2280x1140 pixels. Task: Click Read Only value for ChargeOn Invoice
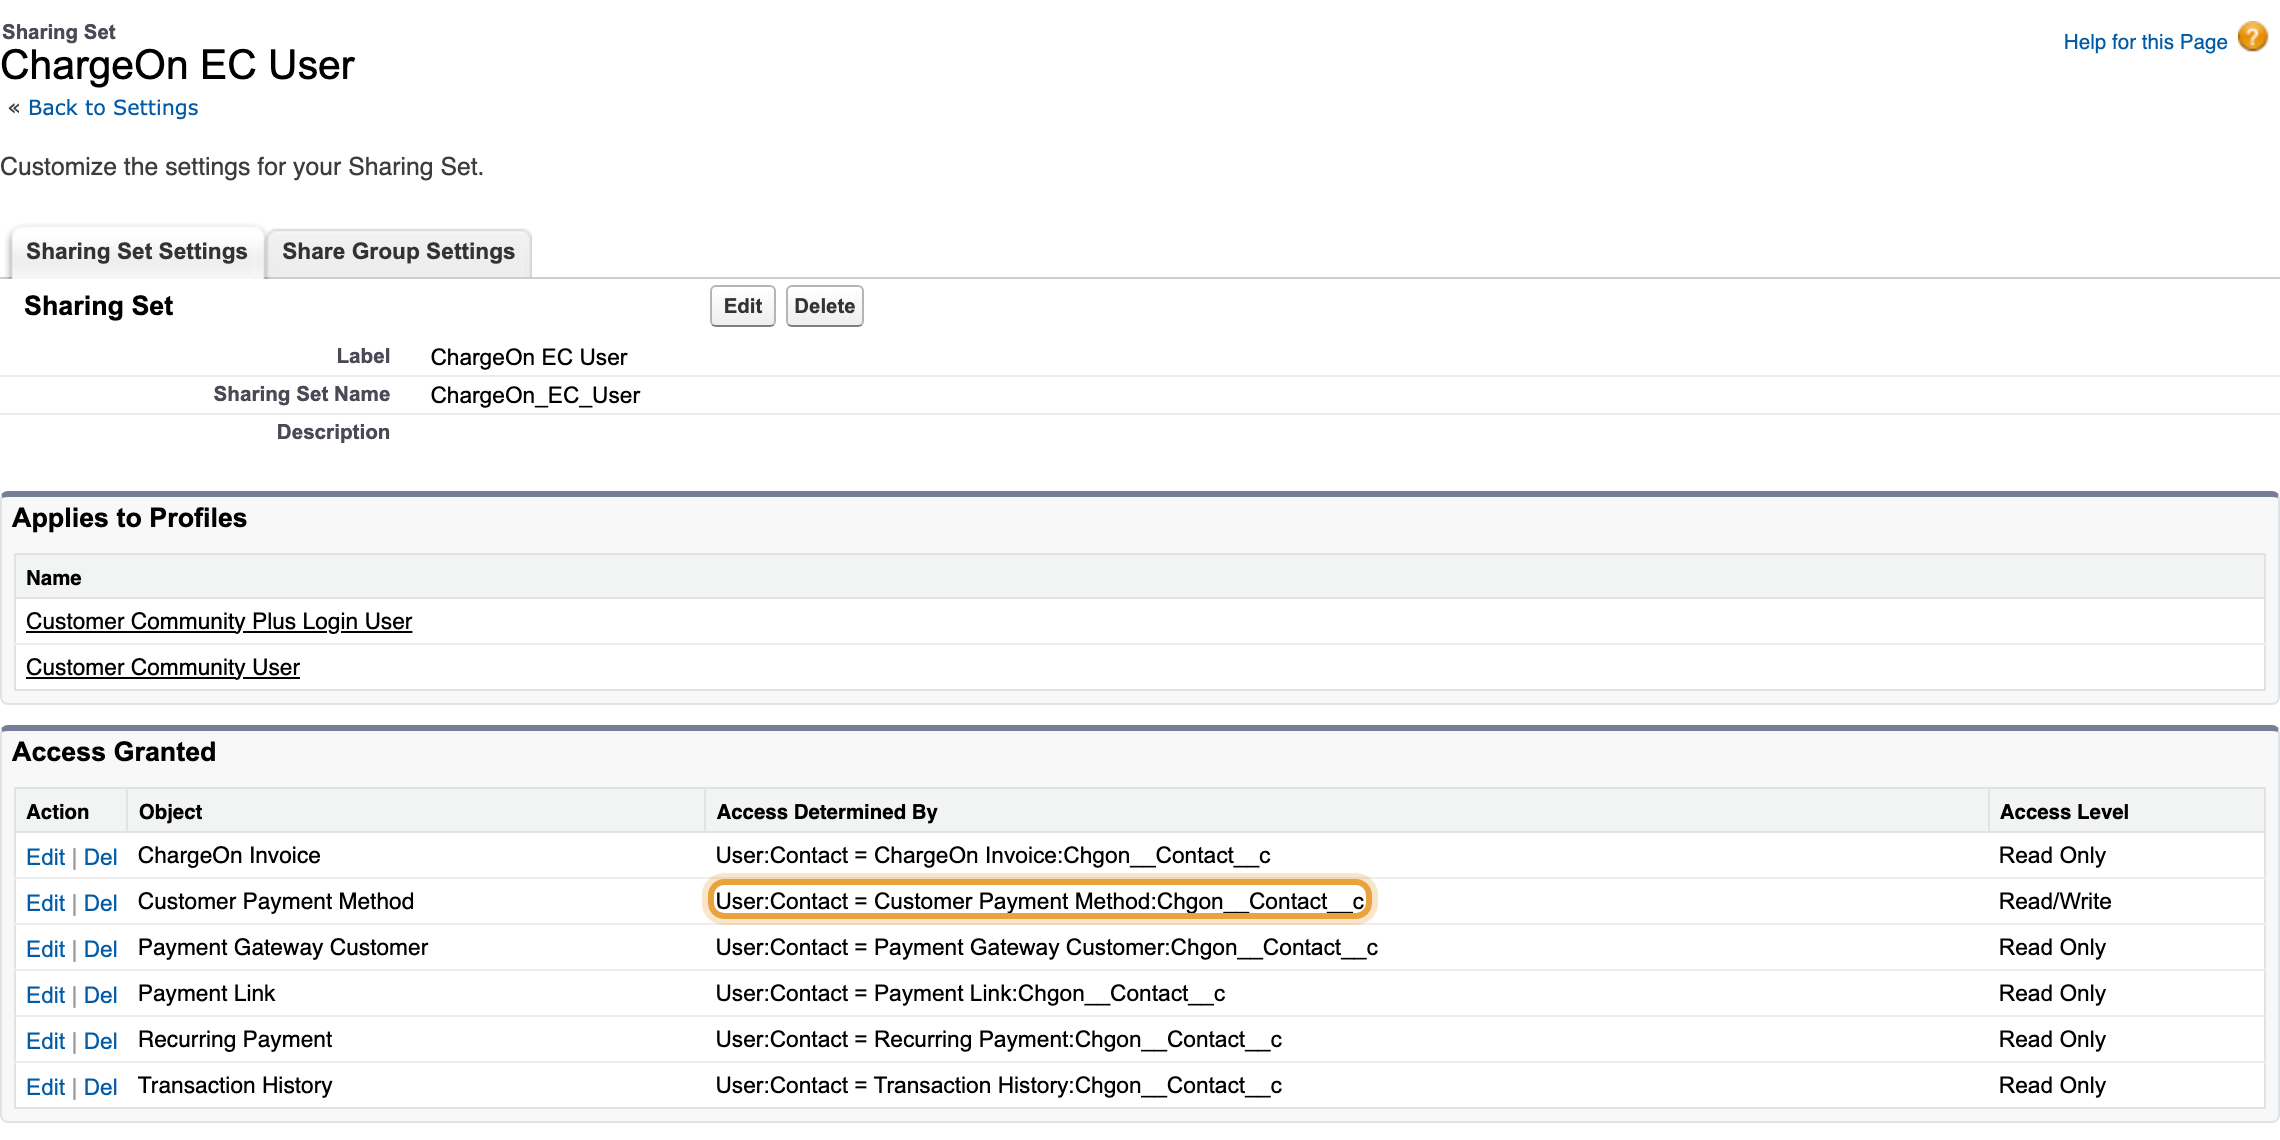coord(2052,856)
